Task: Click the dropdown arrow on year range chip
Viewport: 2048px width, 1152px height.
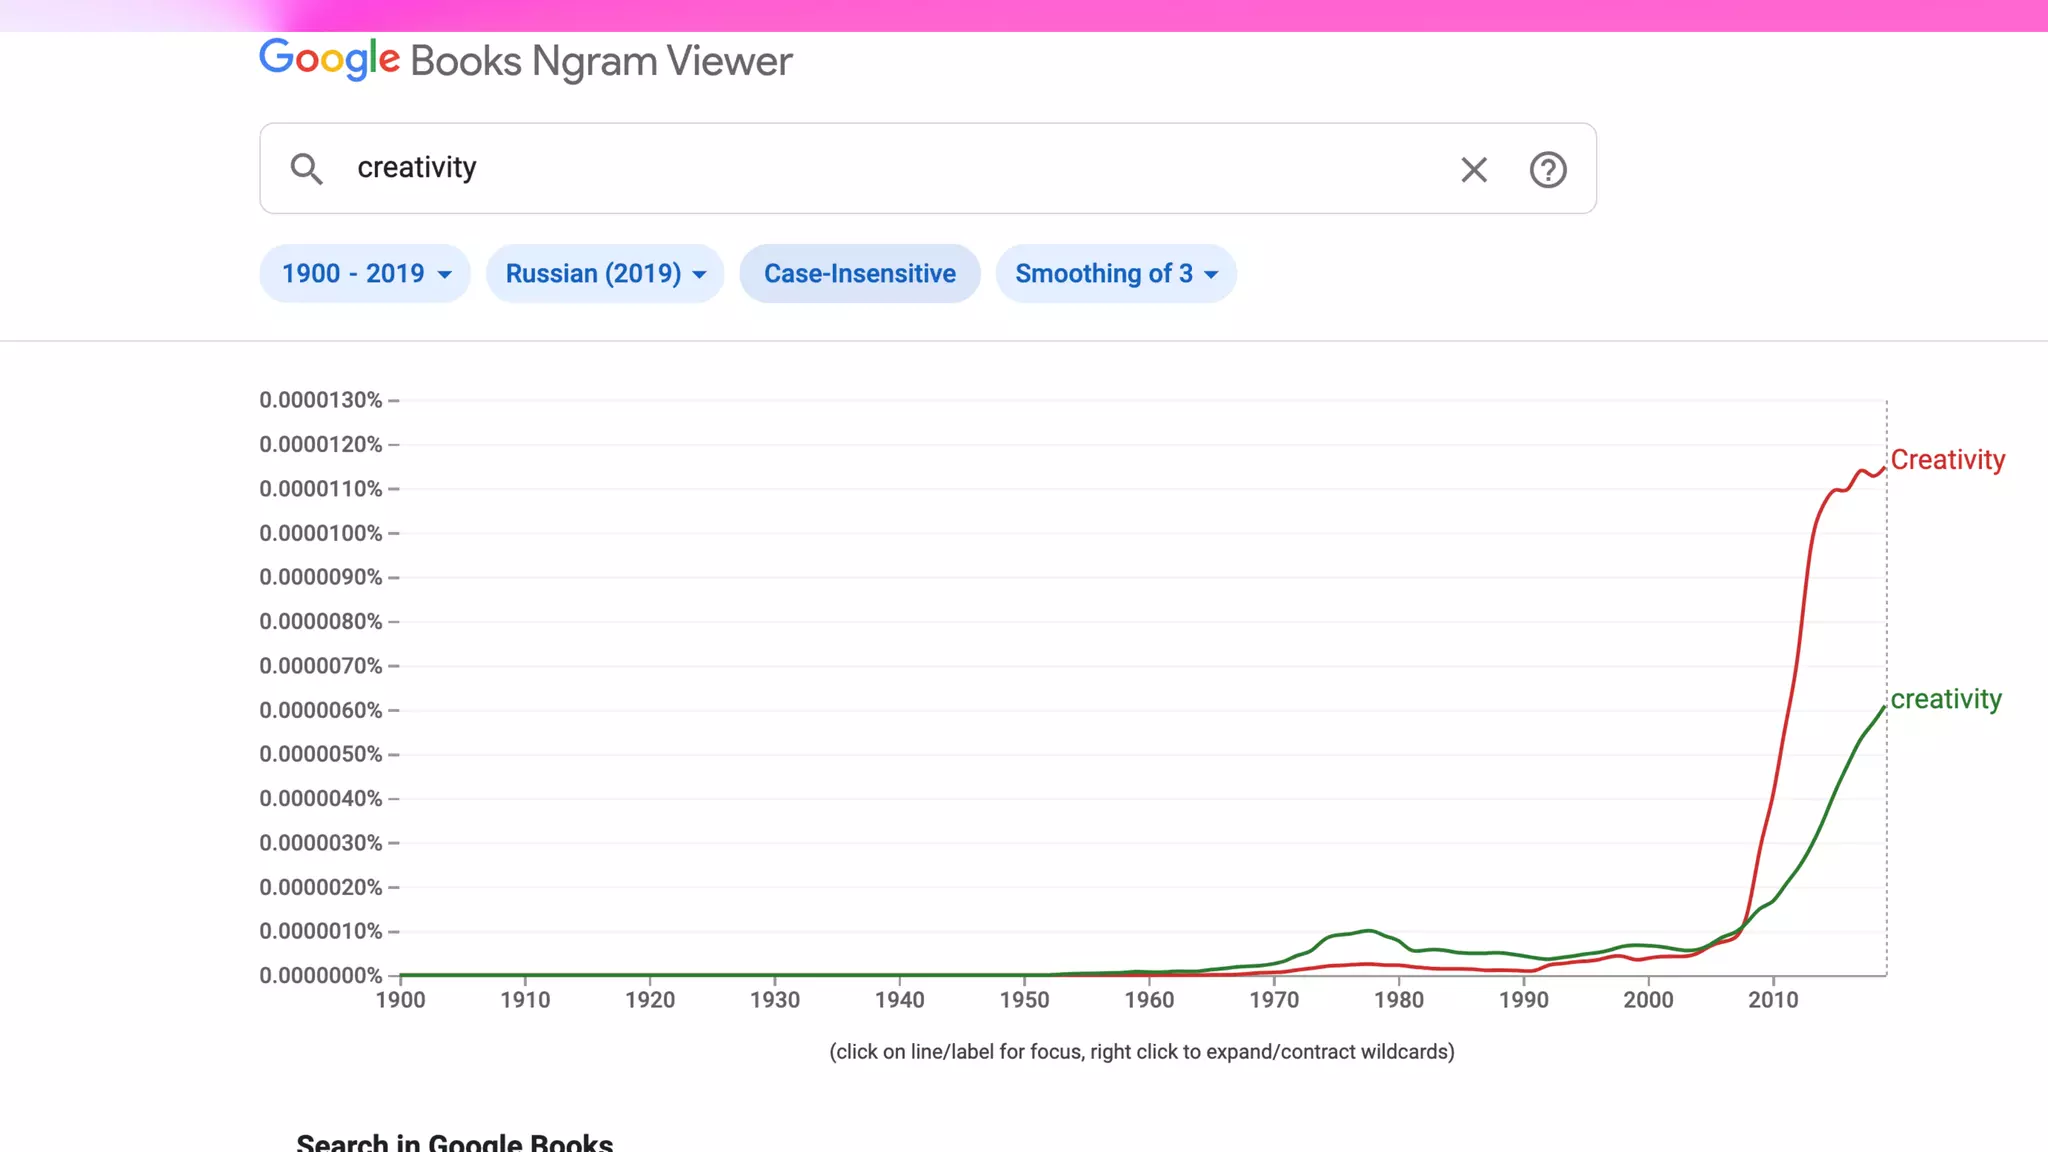Action: 445,275
